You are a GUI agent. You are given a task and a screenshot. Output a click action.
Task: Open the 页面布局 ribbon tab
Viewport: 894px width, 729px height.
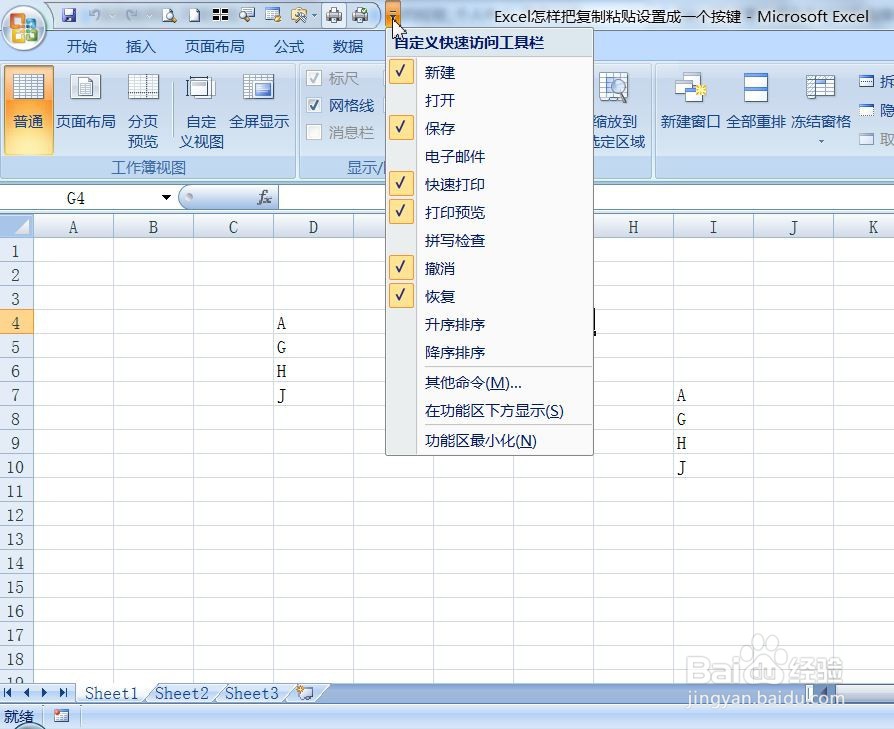point(214,46)
